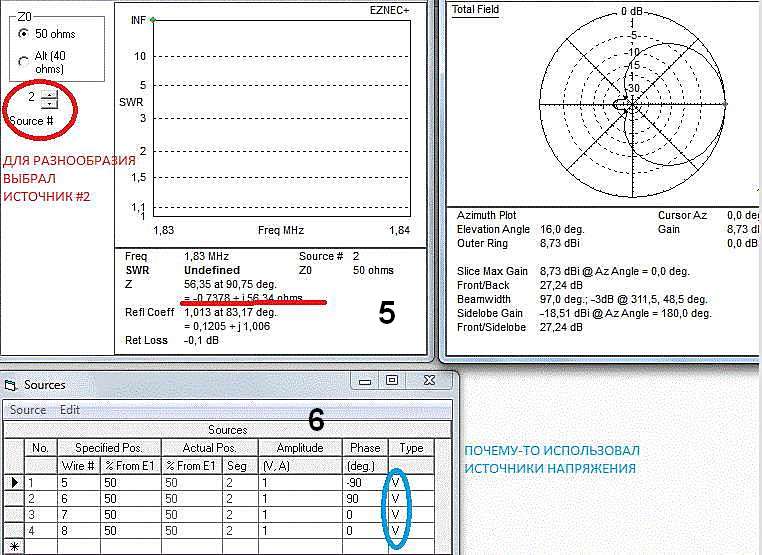Click Front/Back value 27,24 dB

pos(561,285)
